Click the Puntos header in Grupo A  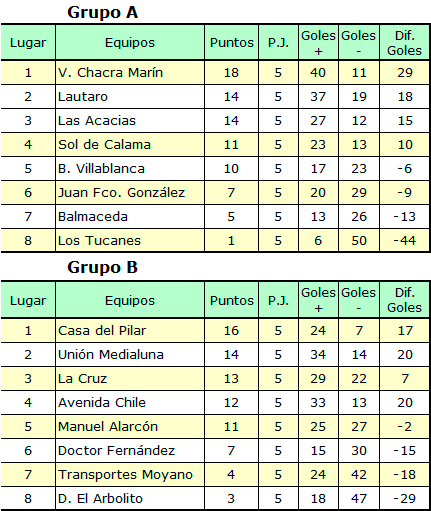click(x=232, y=43)
